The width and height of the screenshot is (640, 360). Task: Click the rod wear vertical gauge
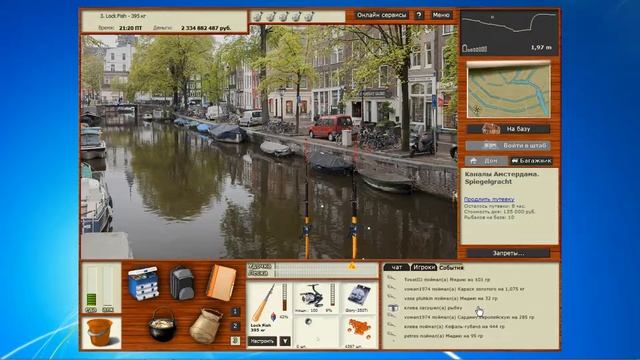(x=284, y=297)
